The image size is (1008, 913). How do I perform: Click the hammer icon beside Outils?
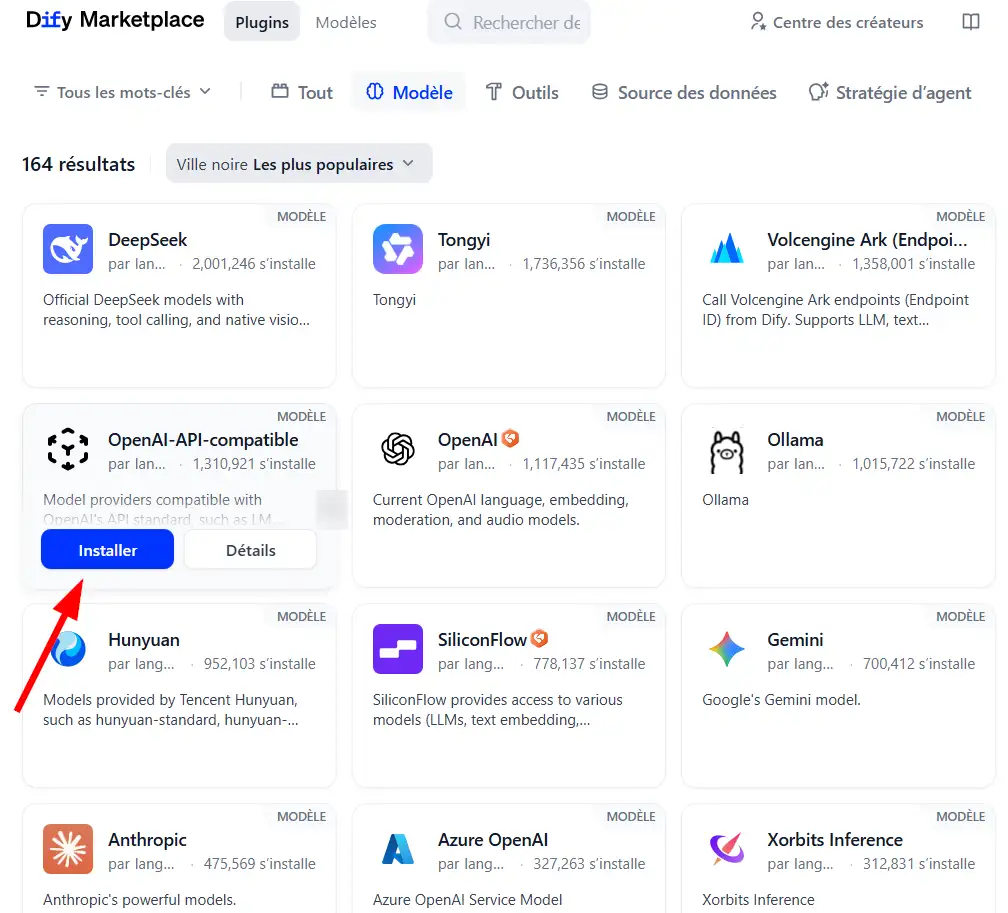(494, 92)
